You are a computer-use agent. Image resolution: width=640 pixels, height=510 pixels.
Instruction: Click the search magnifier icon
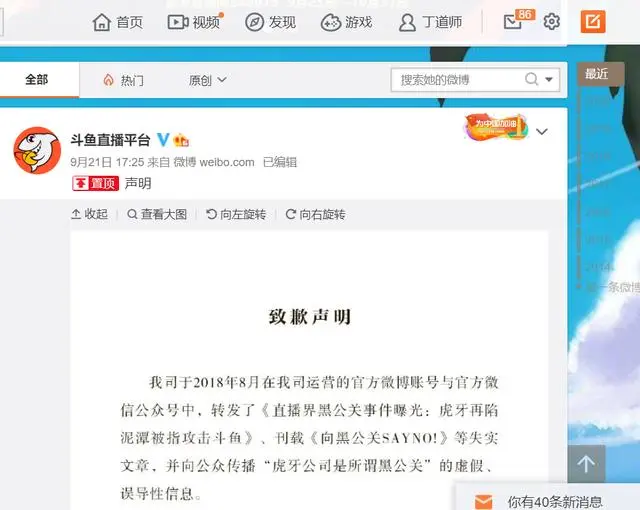tap(531, 79)
